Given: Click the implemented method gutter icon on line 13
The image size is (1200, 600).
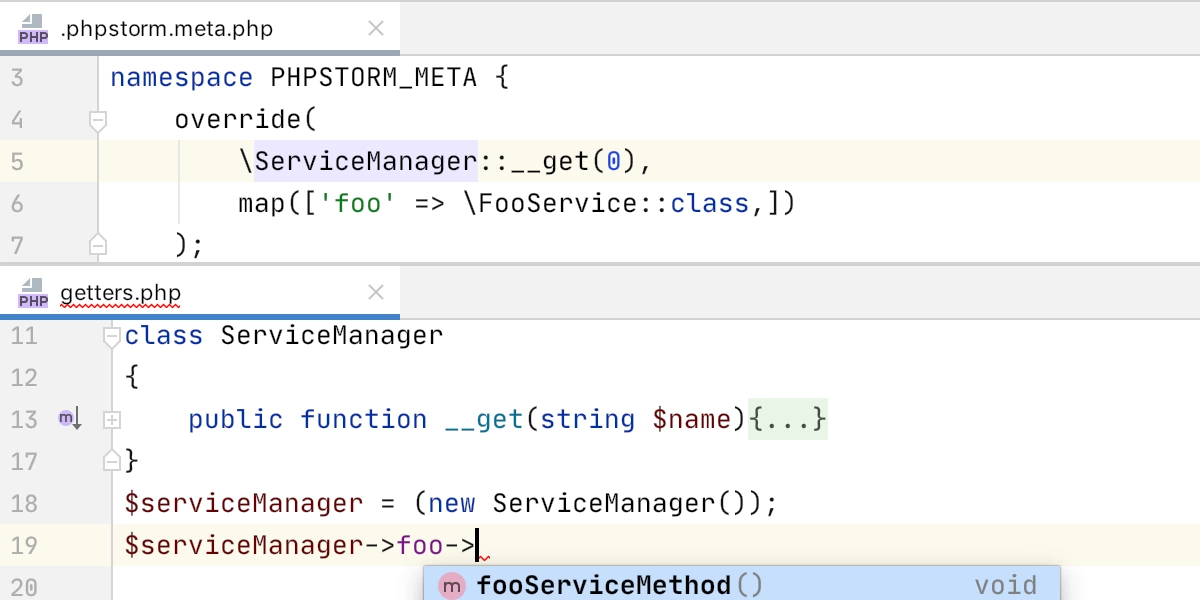Looking at the screenshot, I should point(69,419).
